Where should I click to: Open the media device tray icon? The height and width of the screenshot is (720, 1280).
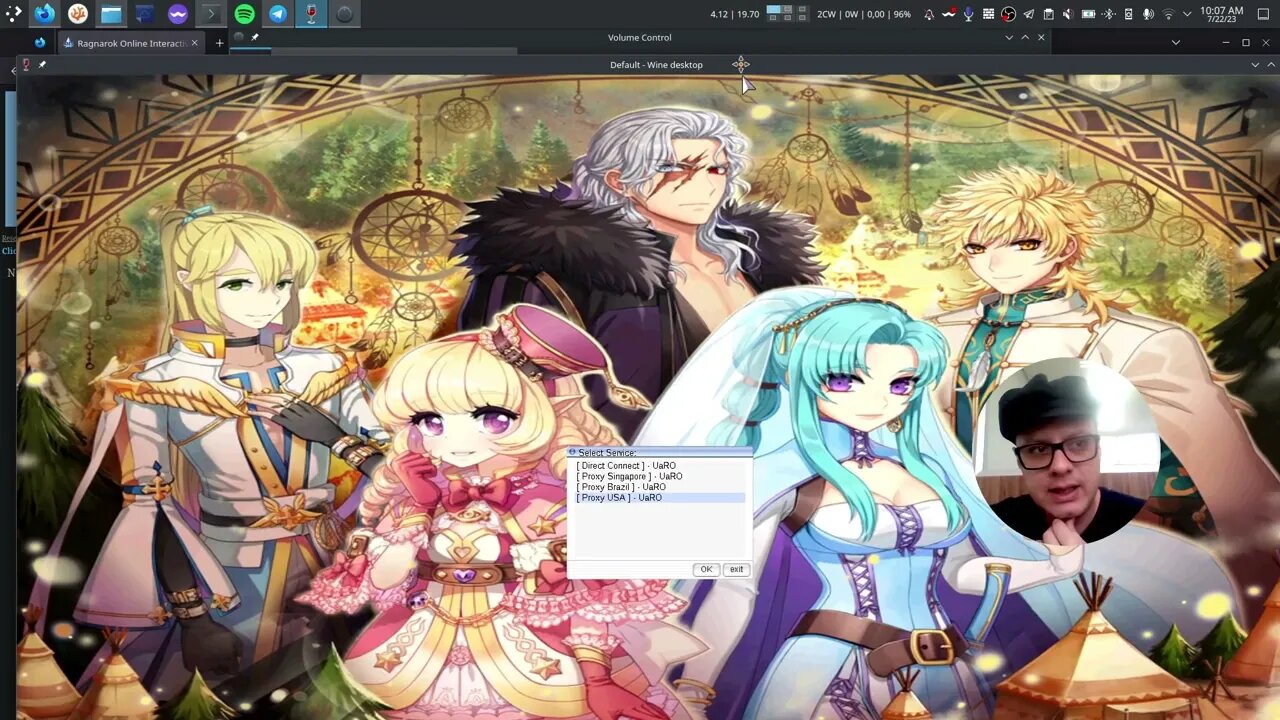(x=1128, y=14)
